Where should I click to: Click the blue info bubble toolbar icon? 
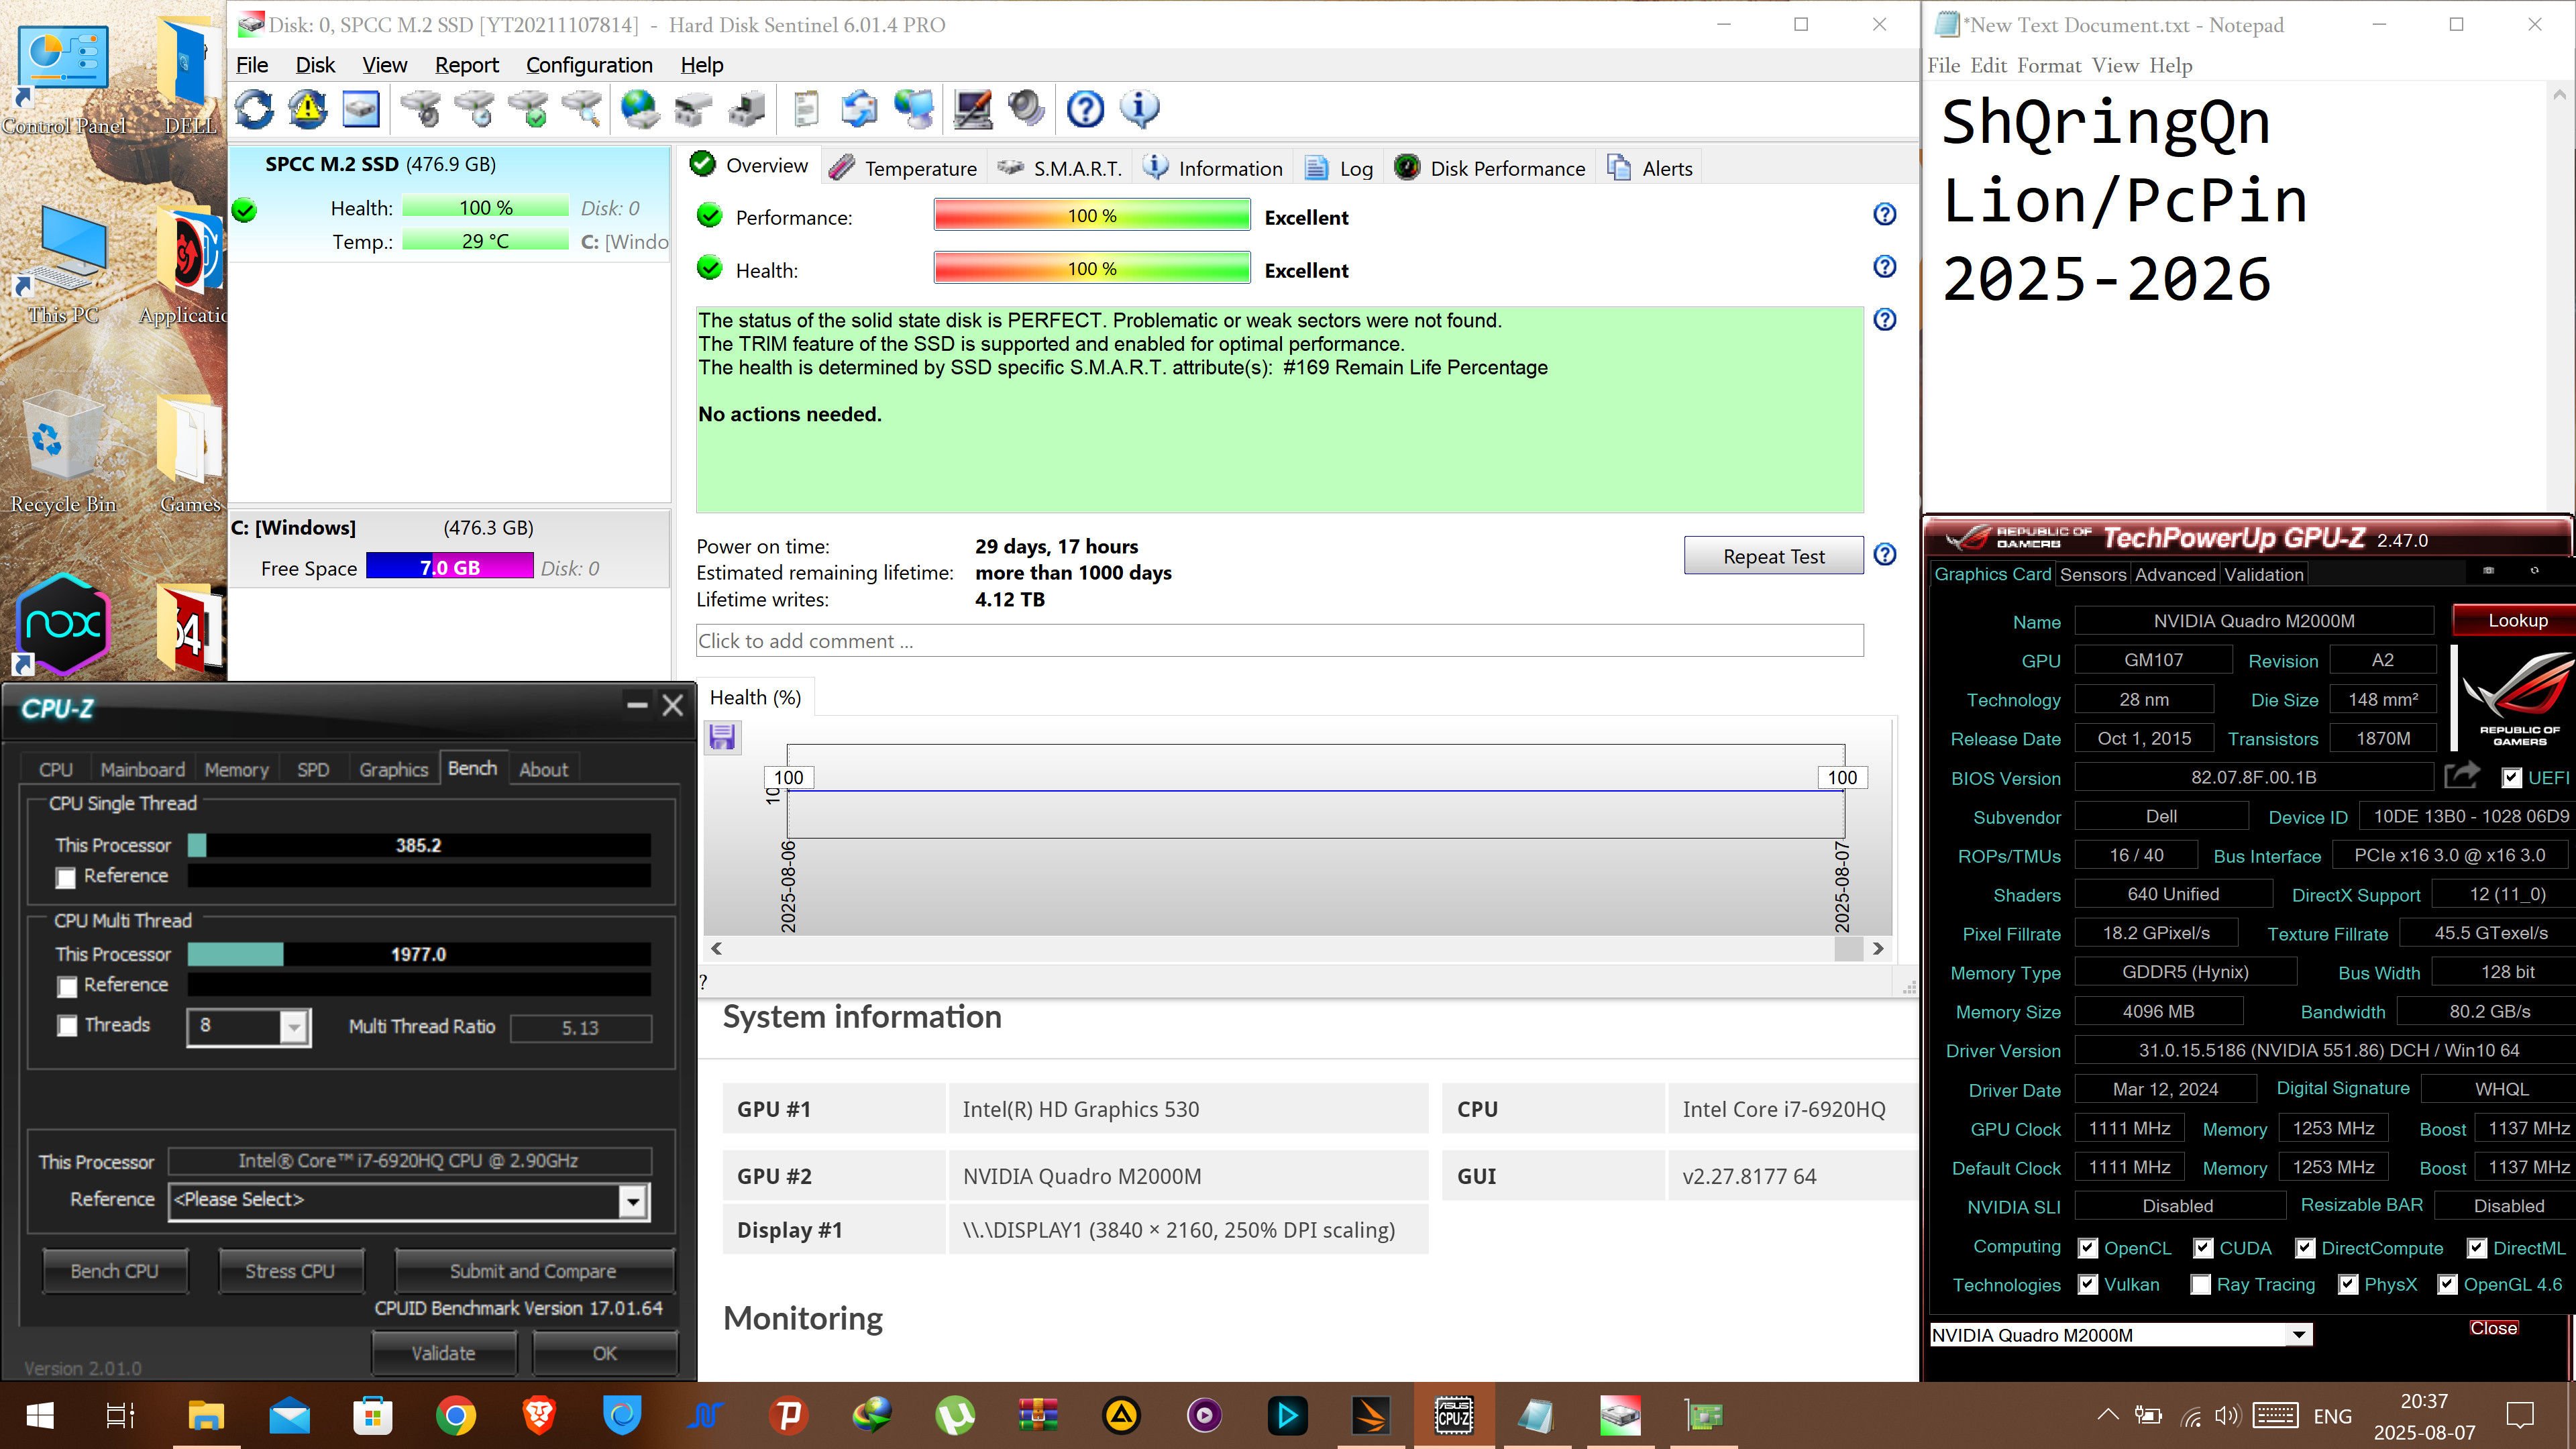(1139, 109)
